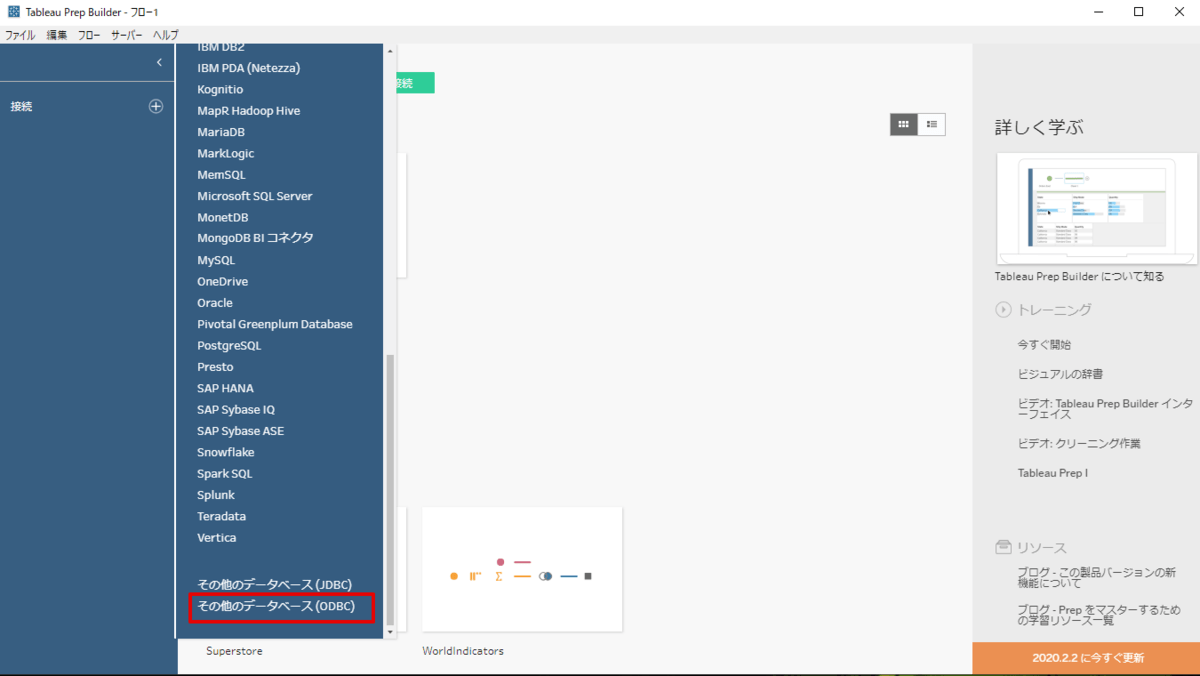Image resolution: width=1200 pixels, height=676 pixels.
Task: Open blog about this version's new features
Action: (x=1096, y=578)
